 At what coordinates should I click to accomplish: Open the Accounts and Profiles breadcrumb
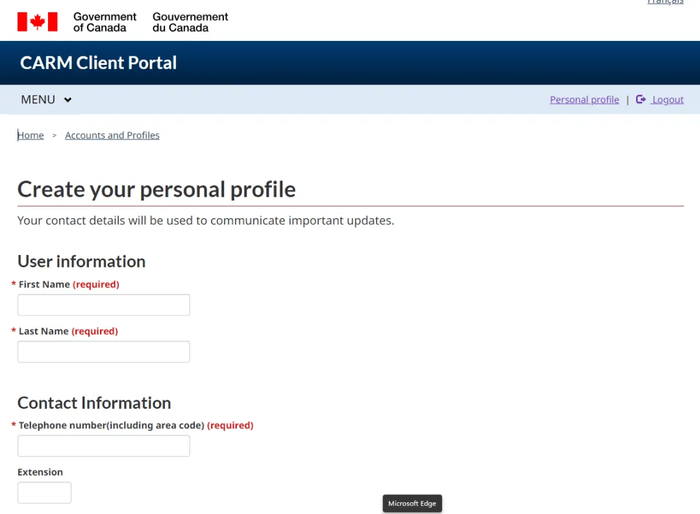point(112,135)
